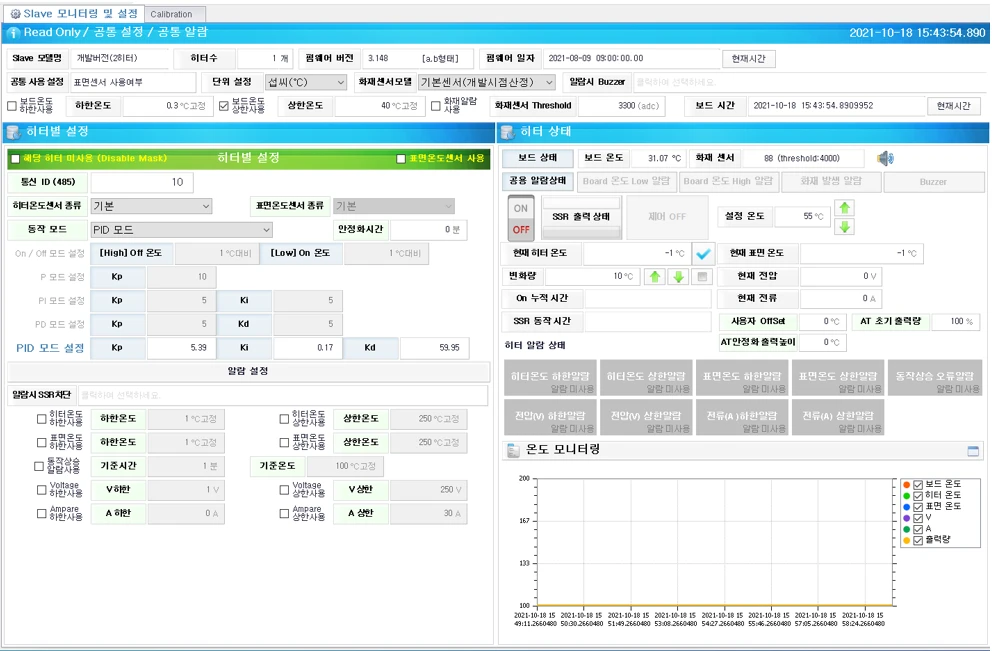Click the database icon on 히터 상태 header
Viewport: 992px width, 651px height.
pyautogui.click(x=507, y=132)
